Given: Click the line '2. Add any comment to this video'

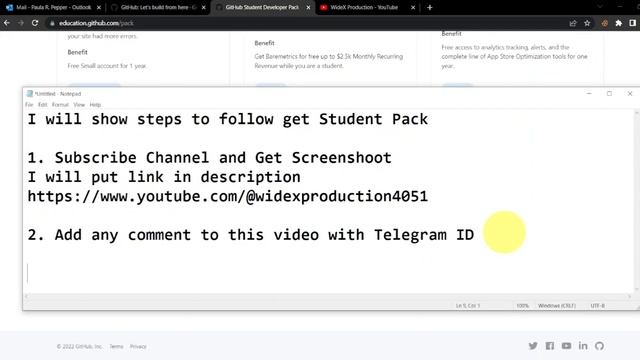Looking at the screenshot, I should (251, 235).
